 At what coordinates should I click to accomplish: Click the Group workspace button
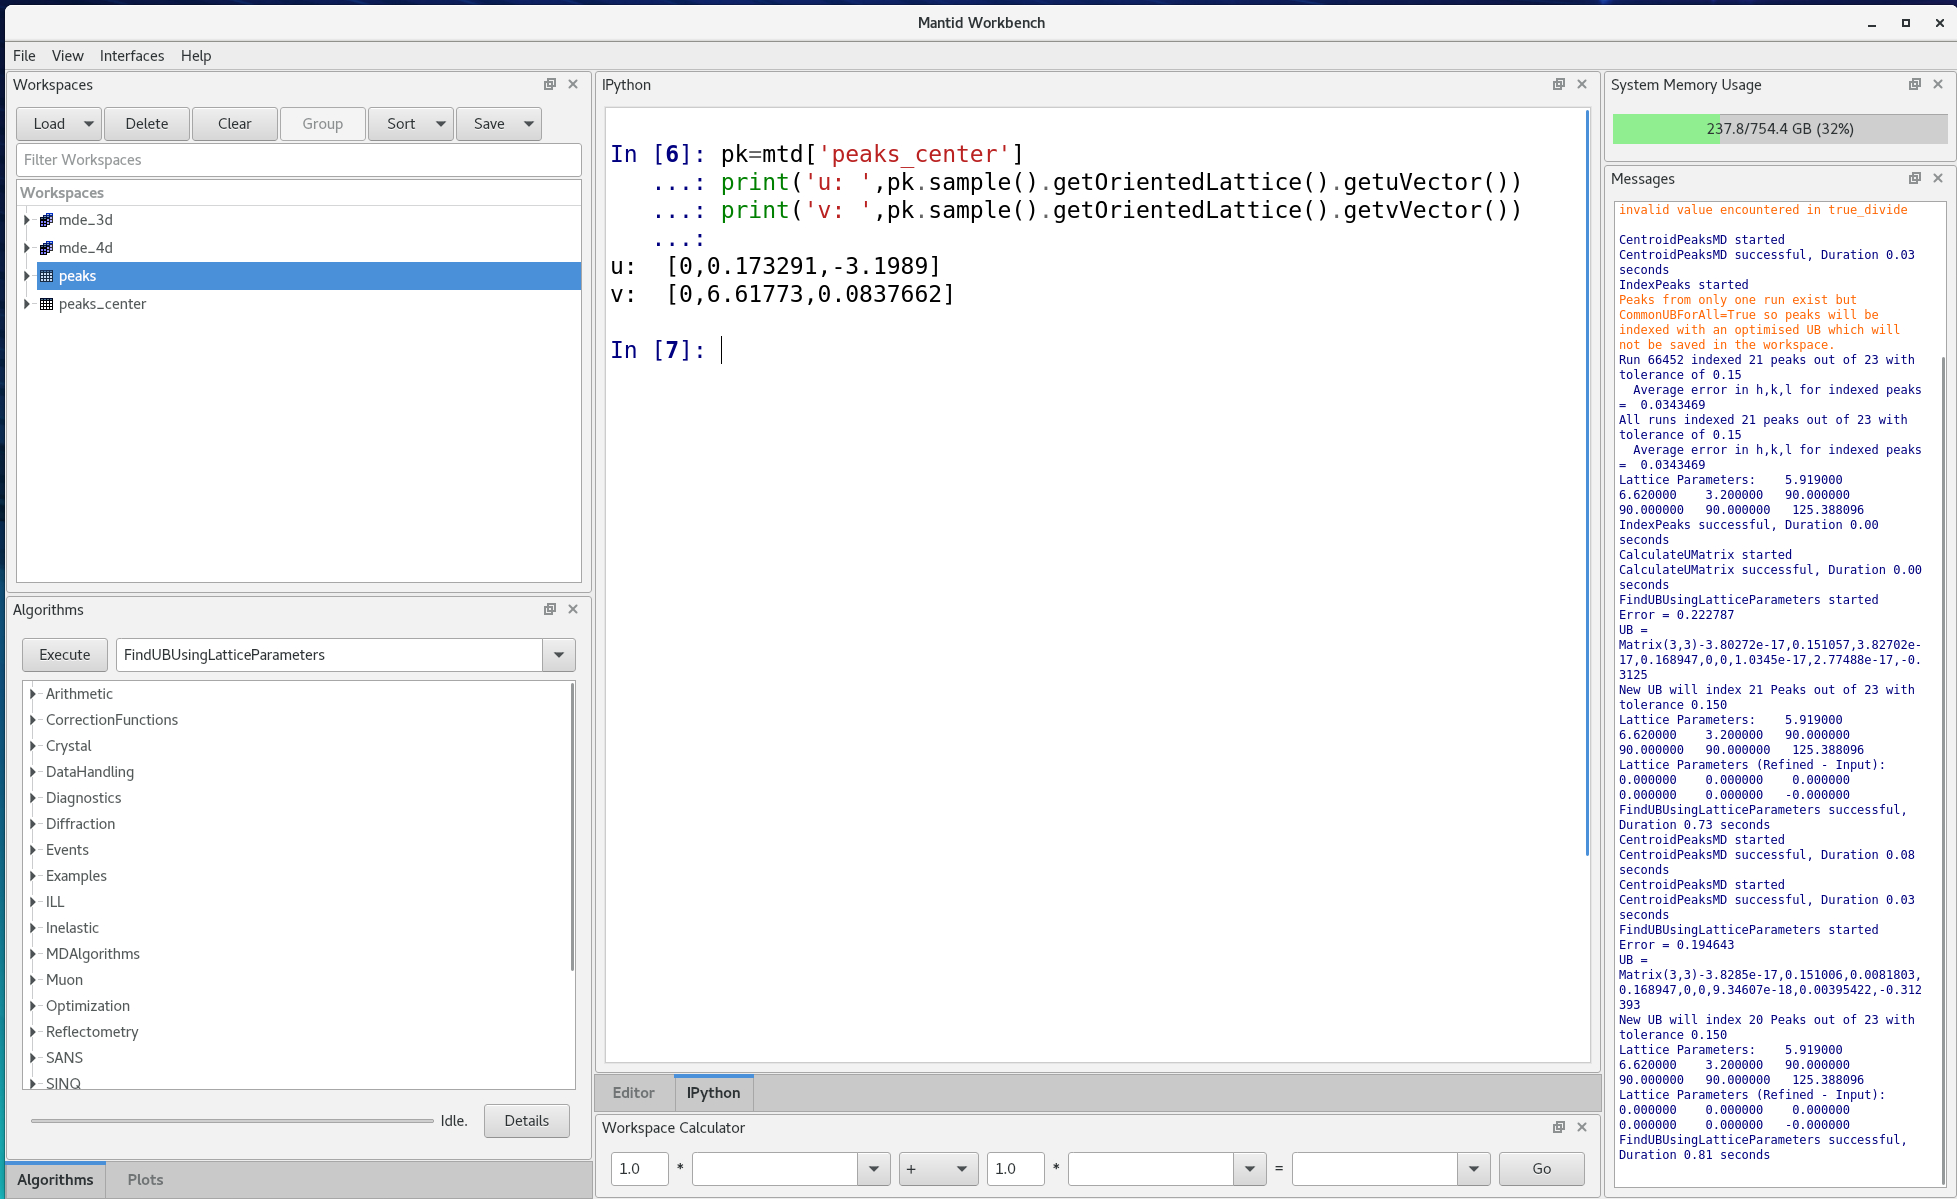322,123
